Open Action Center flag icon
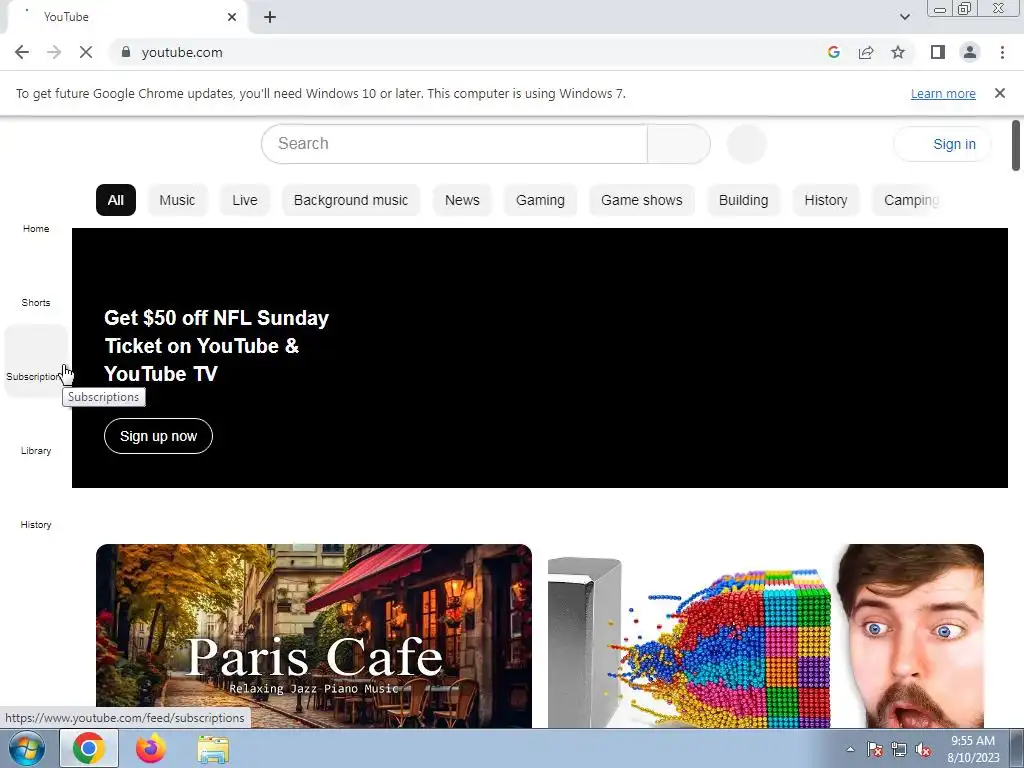 [874, 749]
